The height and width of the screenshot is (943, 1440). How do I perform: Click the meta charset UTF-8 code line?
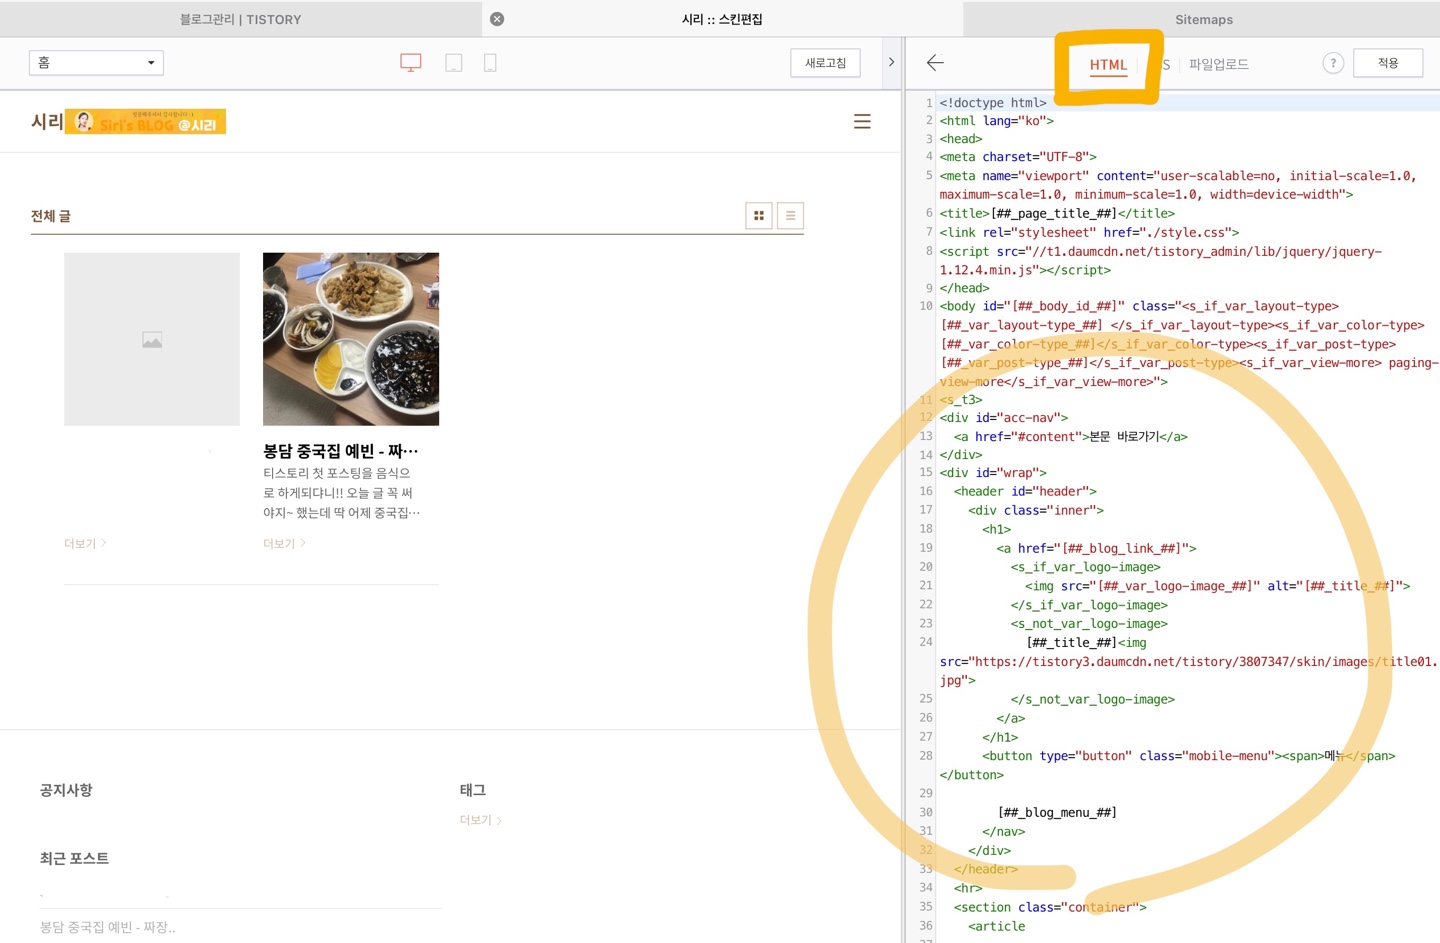click(x=1018, y=156)
